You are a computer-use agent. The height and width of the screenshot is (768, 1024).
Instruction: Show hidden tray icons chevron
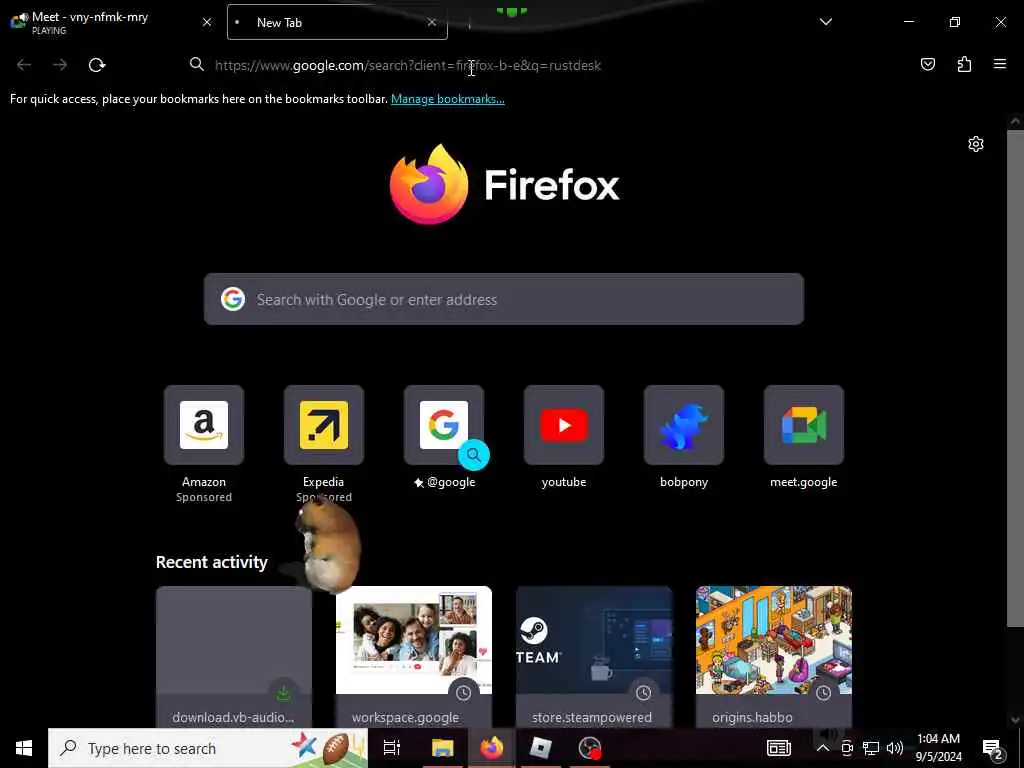[823, 748]
